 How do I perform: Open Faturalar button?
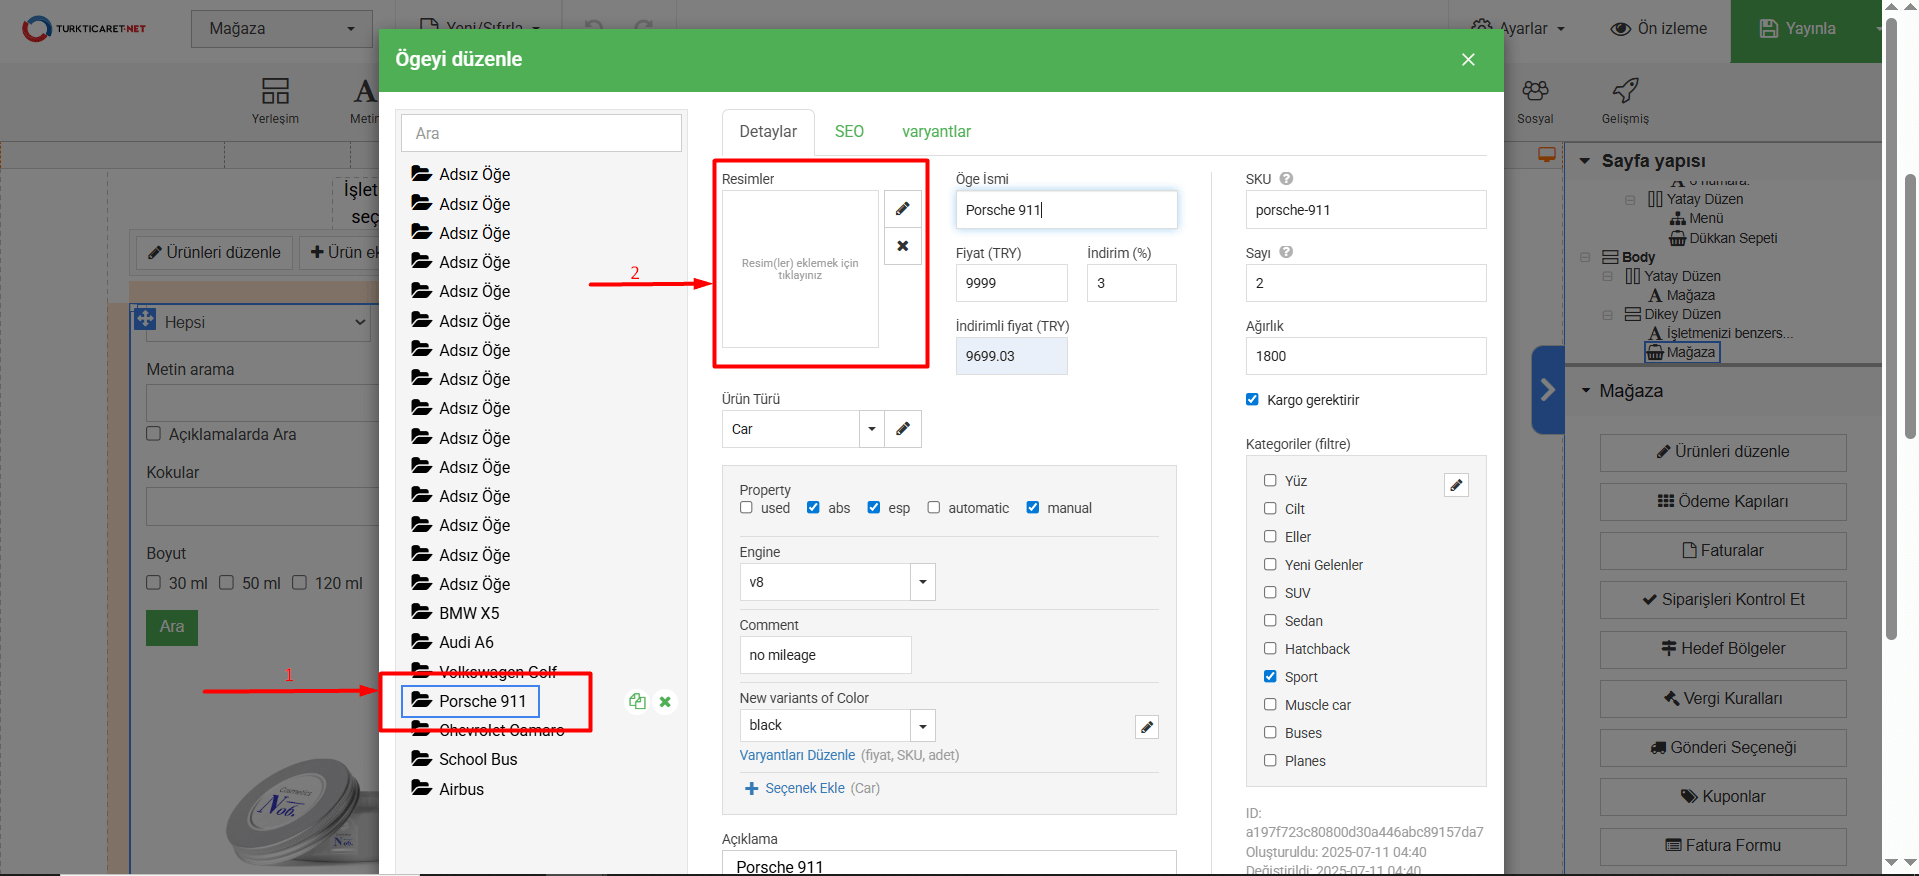click(x=1723, y=550)
